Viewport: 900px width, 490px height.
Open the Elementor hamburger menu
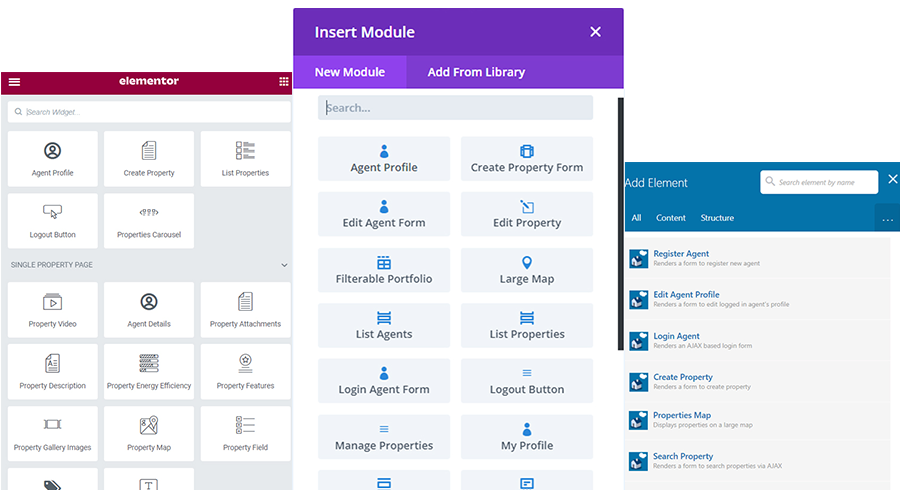point(14,82)
